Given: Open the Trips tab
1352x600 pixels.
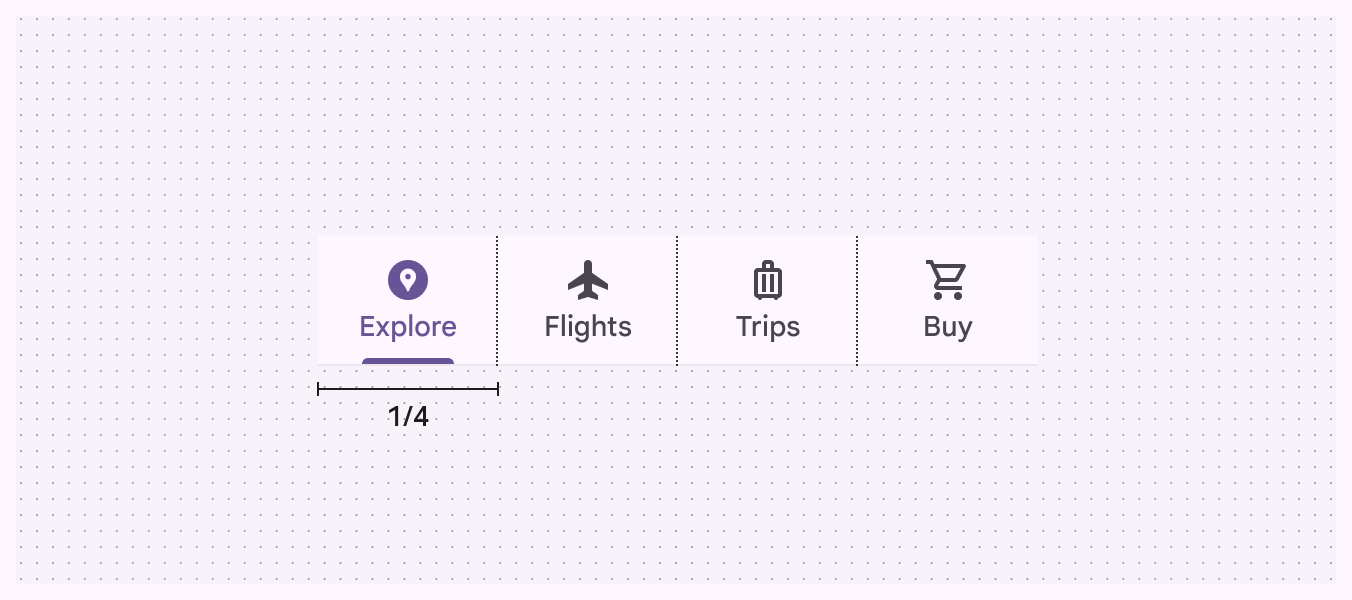Looking at the screenshot, I should click(768, 301).
